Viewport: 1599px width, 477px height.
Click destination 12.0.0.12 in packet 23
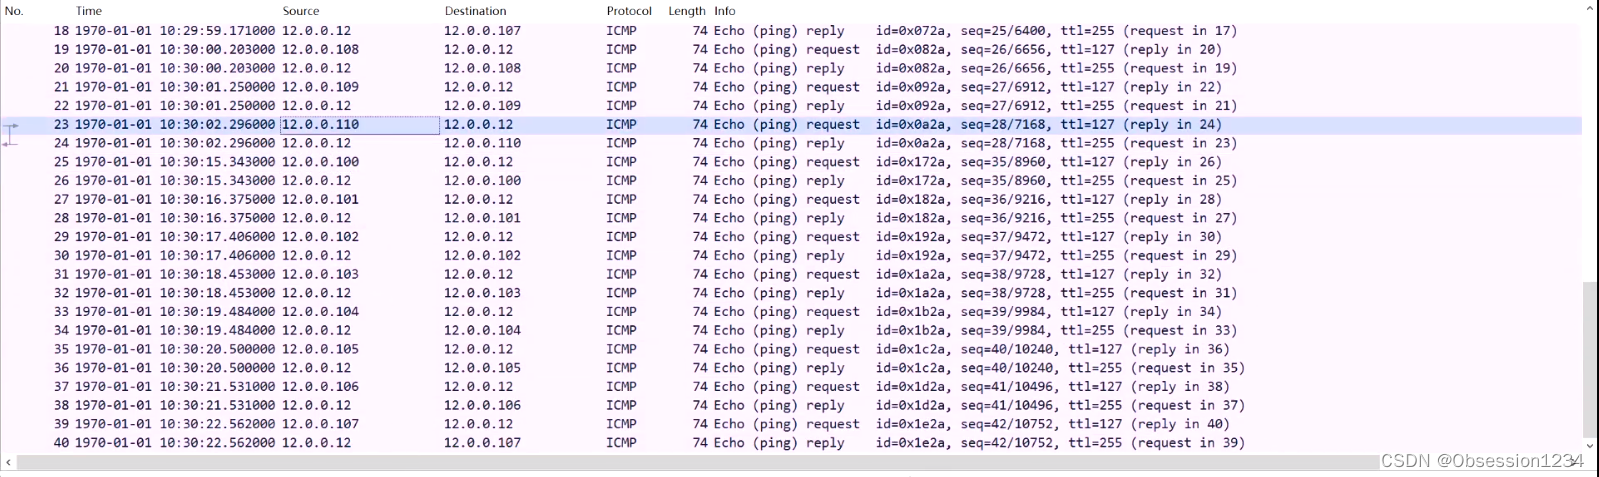coord(478,125)
